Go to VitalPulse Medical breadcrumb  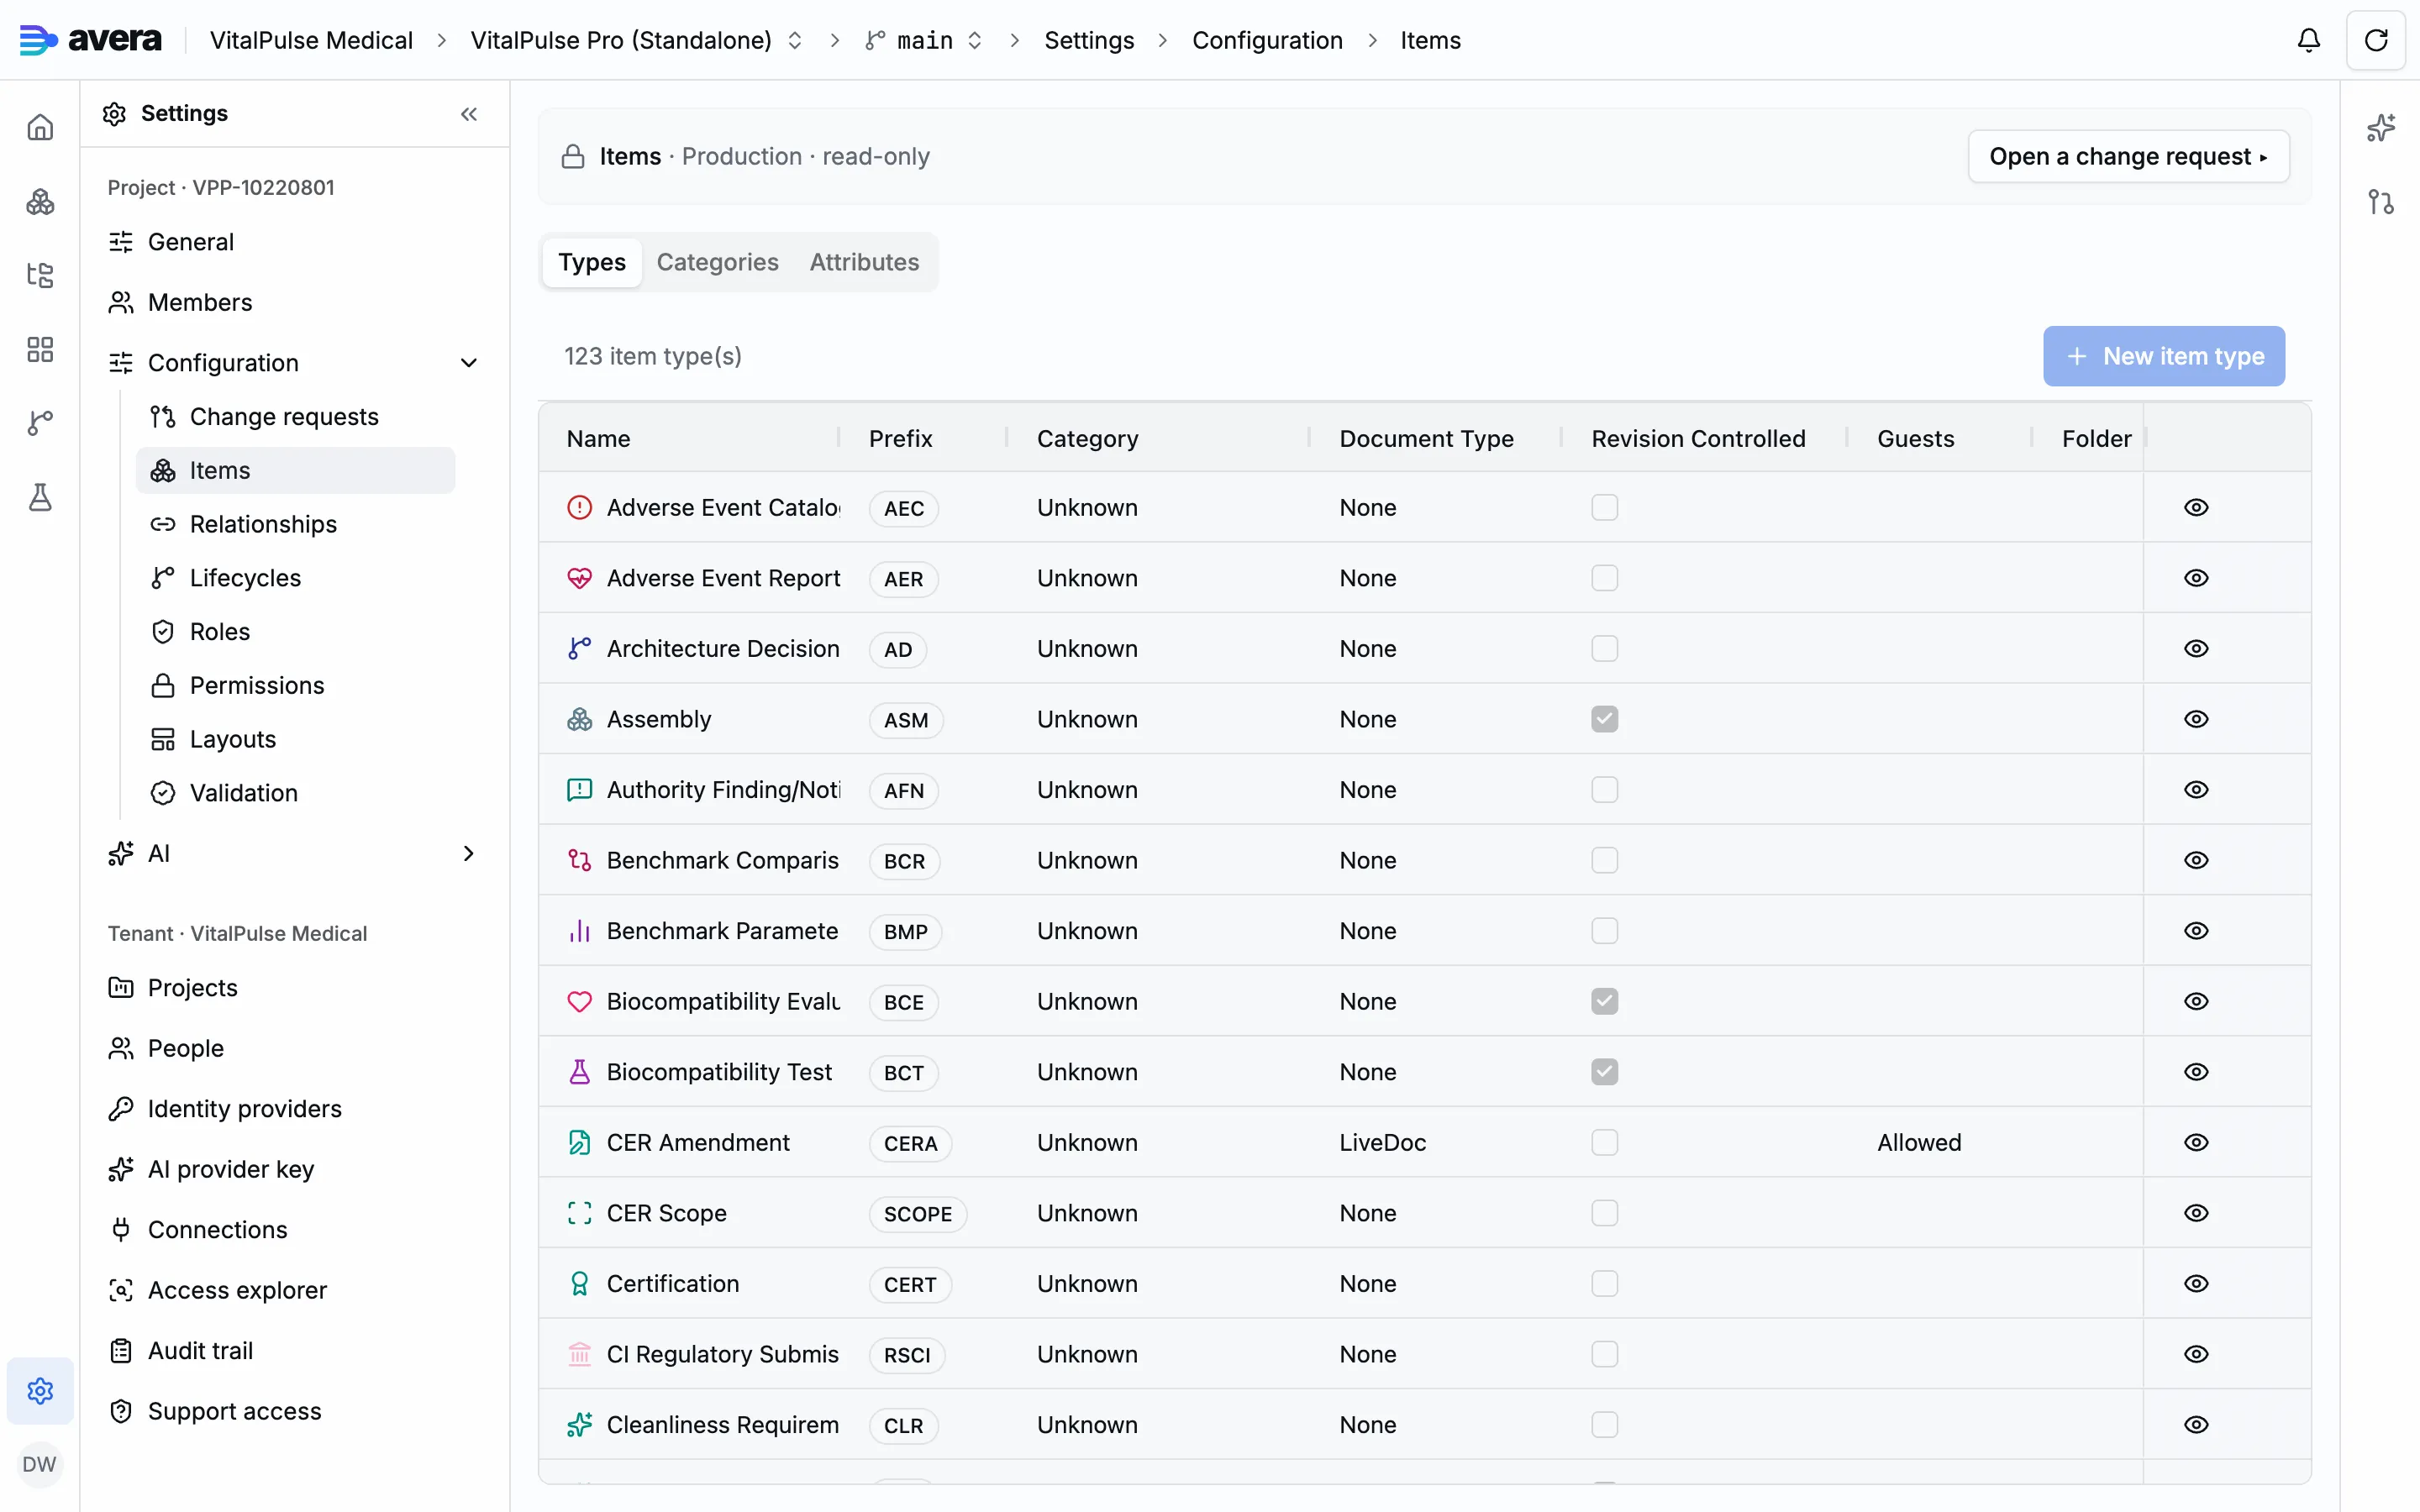click(x=311, y=40)
